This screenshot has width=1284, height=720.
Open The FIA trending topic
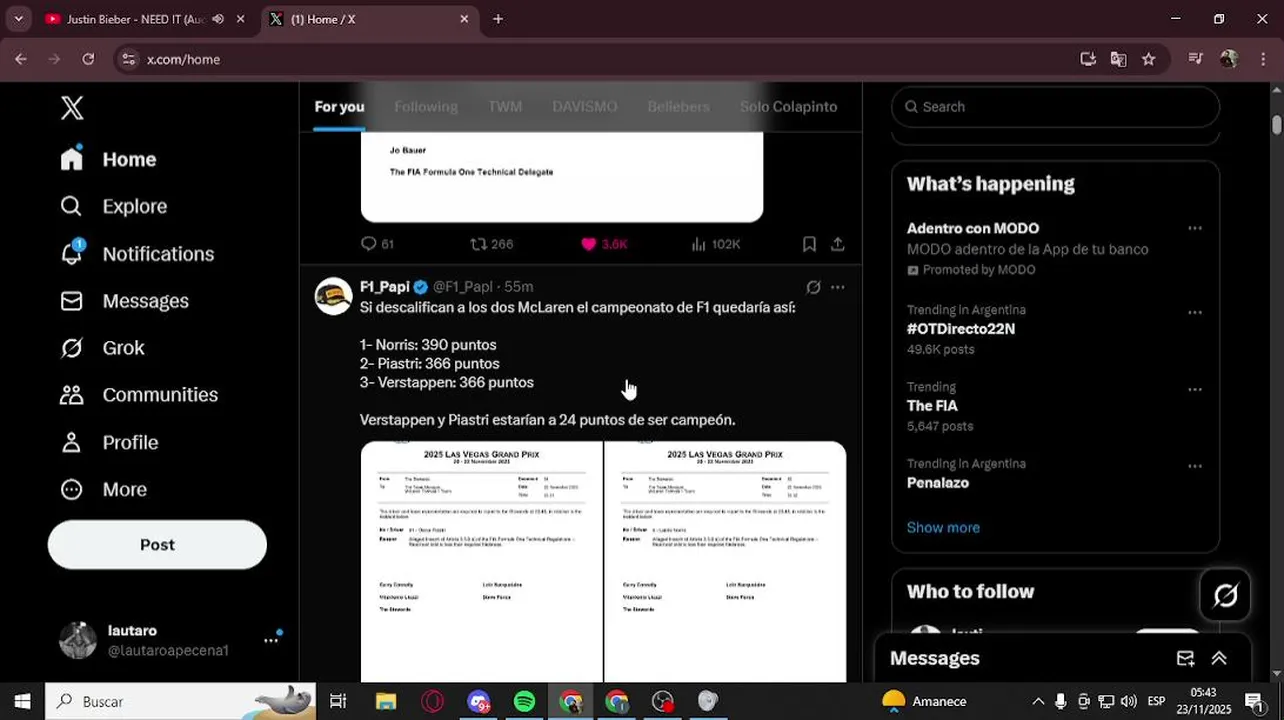coord(932,406)
